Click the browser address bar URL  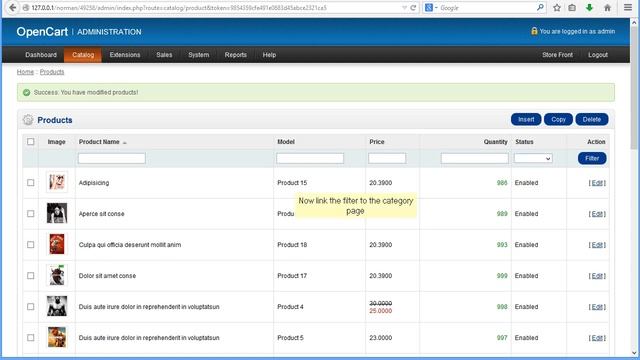click(179, 8)
